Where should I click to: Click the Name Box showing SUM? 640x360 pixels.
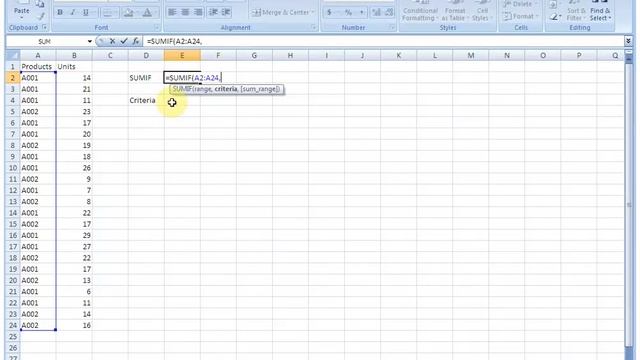tap(45, 41)
